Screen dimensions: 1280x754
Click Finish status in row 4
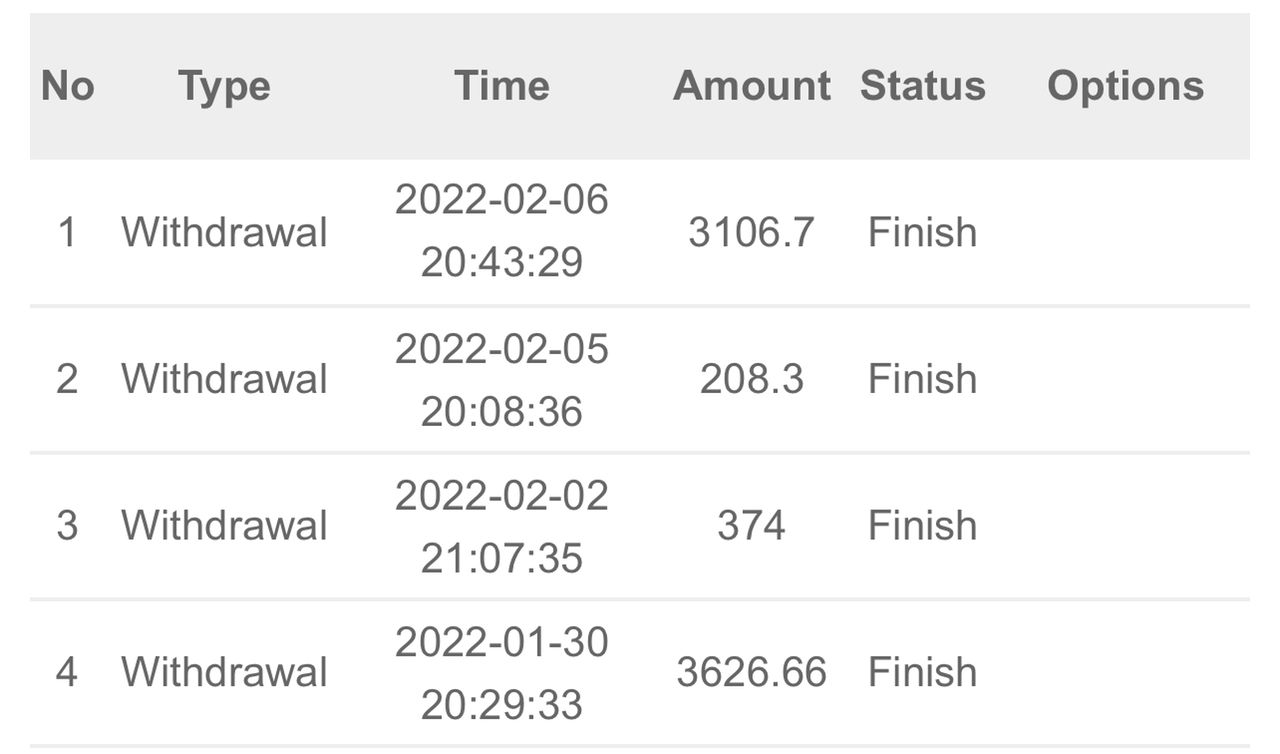(922, 672)
